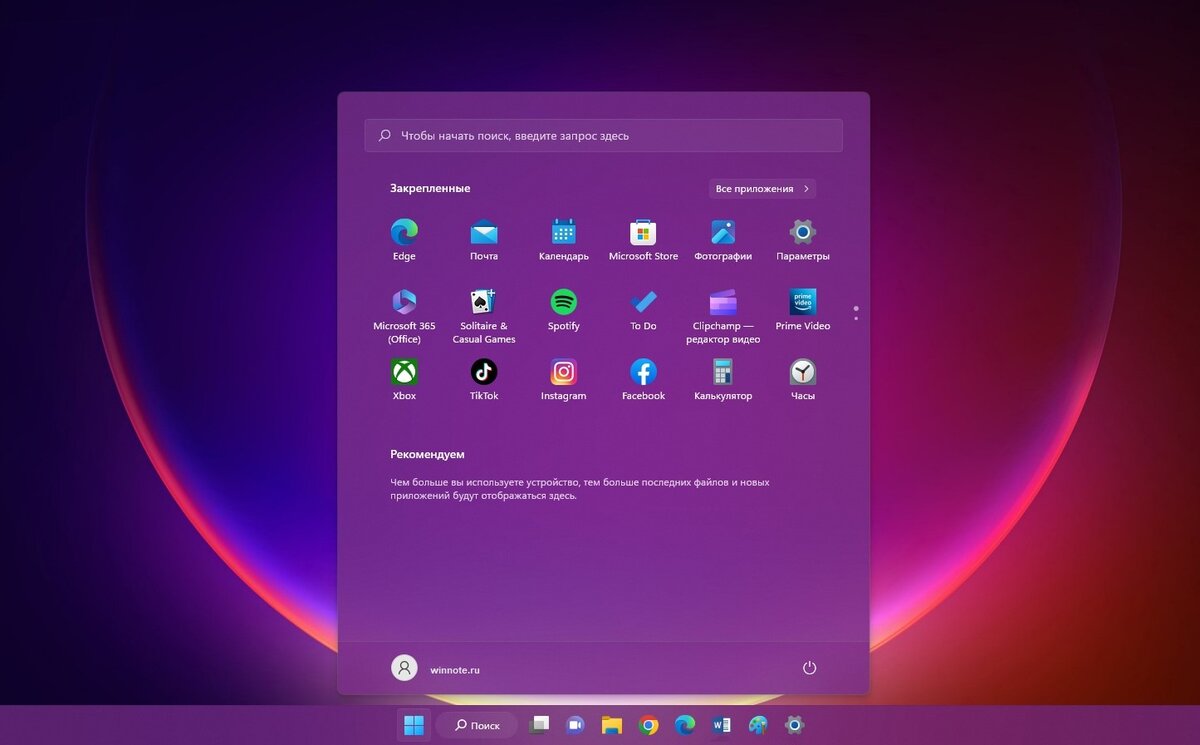Viewport: 1200px width, 745px height.
Task: Launch Prime Video
Action: click(803, 310)
